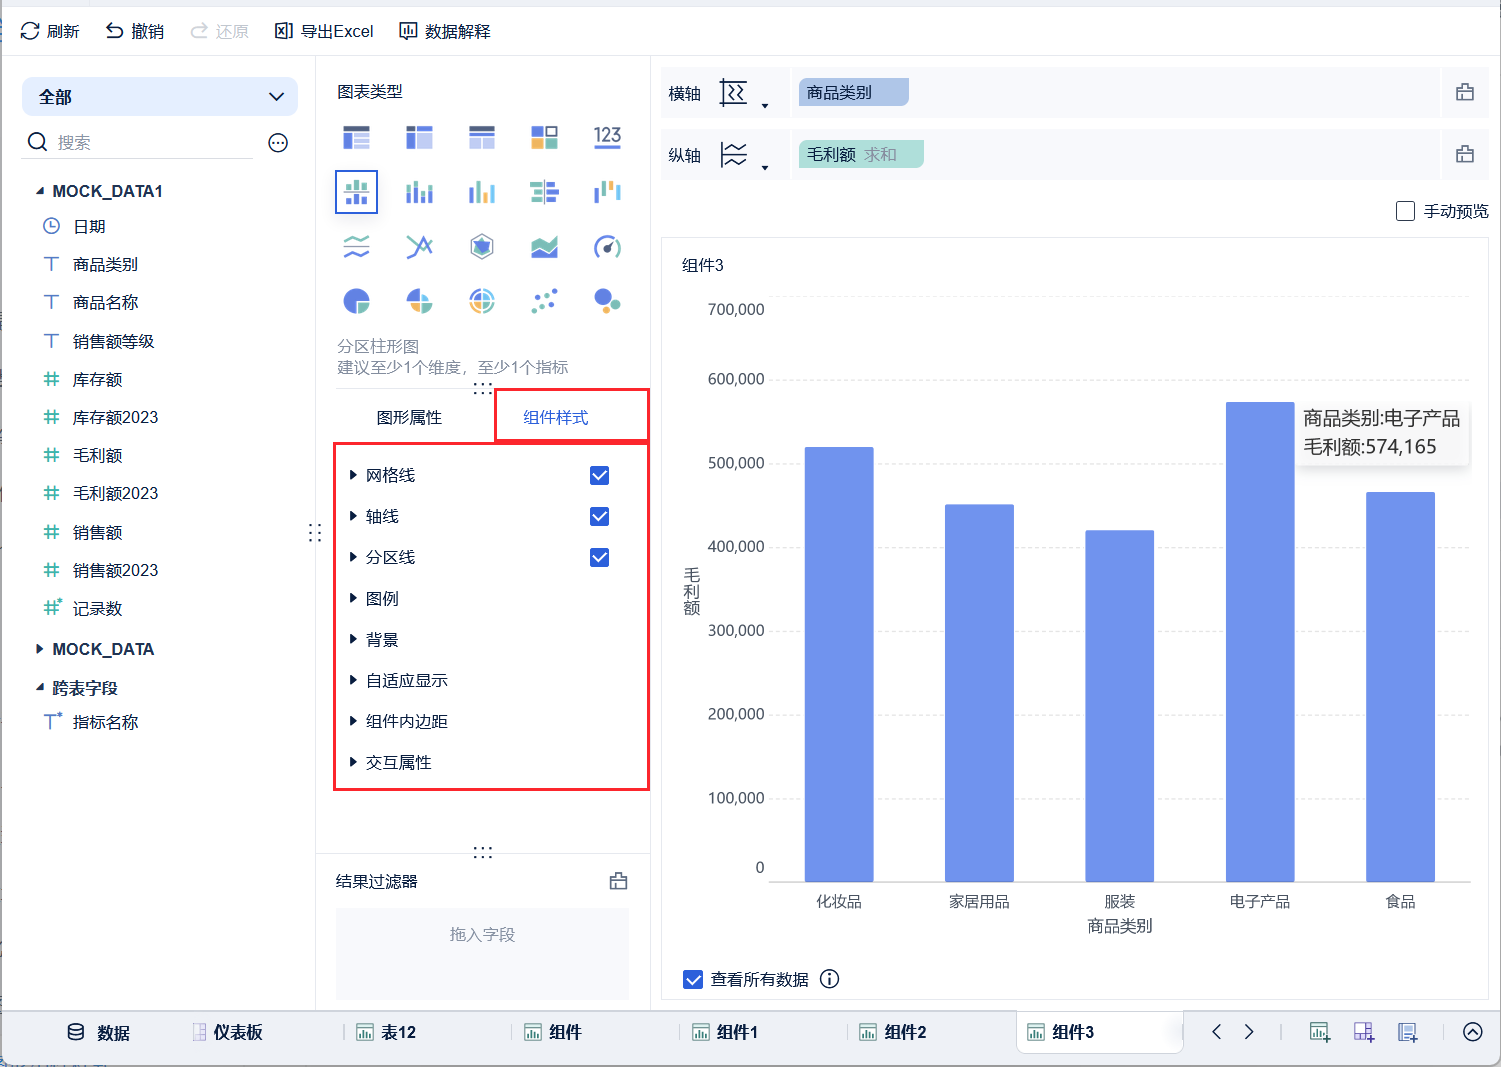Screen dimensions: 1501x1067
Task: Select the detail table chart type icon
Action: 482,137
